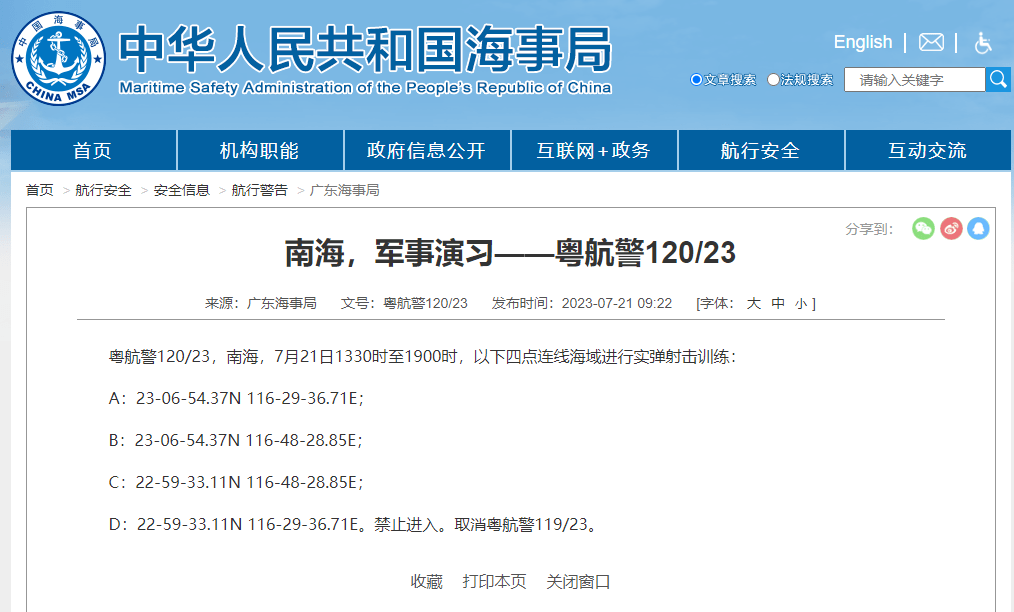This screenshot has height=612, width=1014.
Task: Open the 政府信息公开 navigation tab
Action: click(x=427, y=150)
